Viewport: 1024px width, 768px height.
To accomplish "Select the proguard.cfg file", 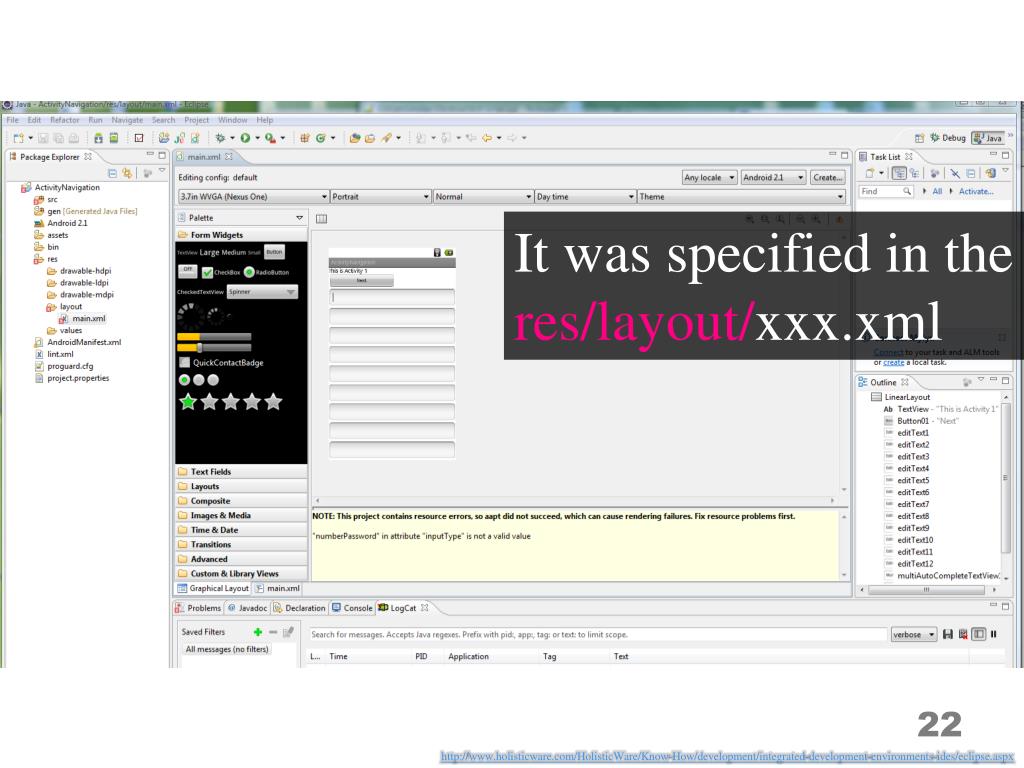I will point(64,366).
